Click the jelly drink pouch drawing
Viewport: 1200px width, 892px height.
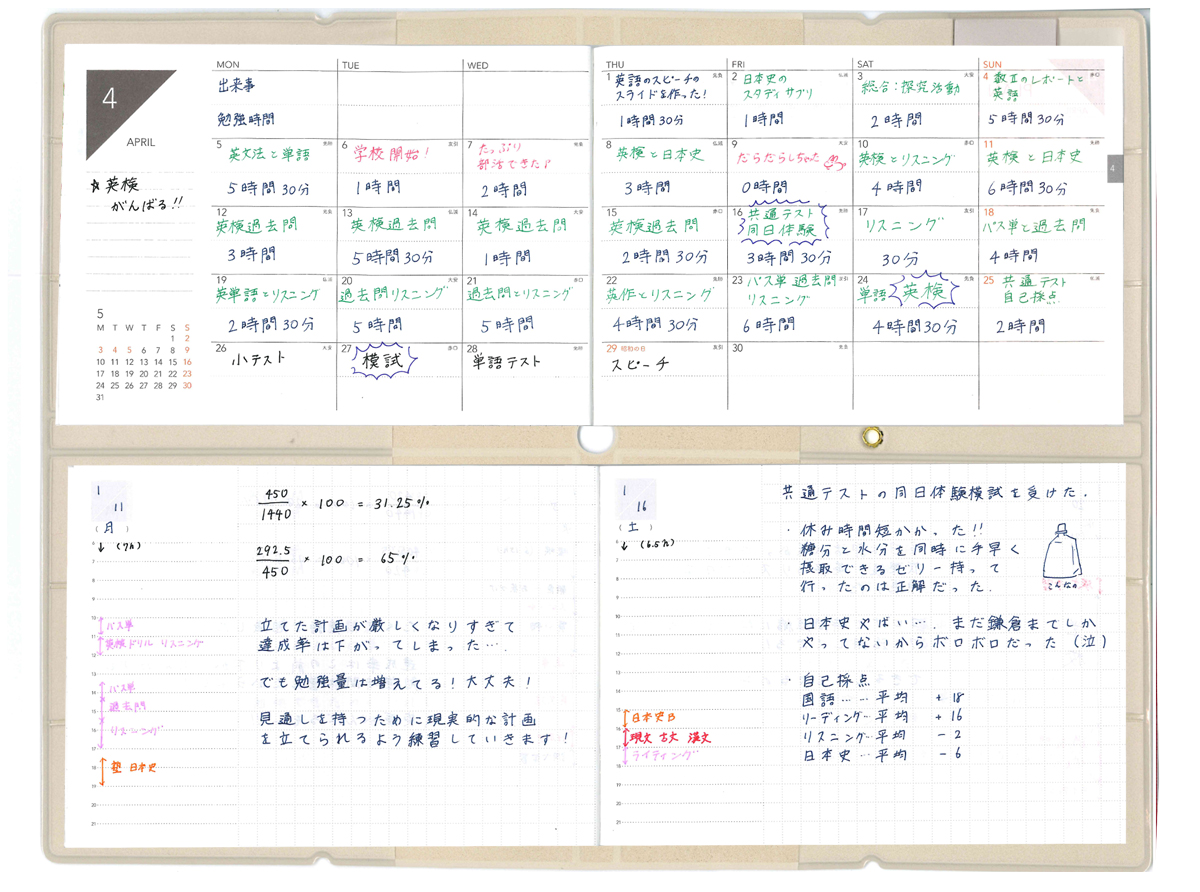(1061, 553)
